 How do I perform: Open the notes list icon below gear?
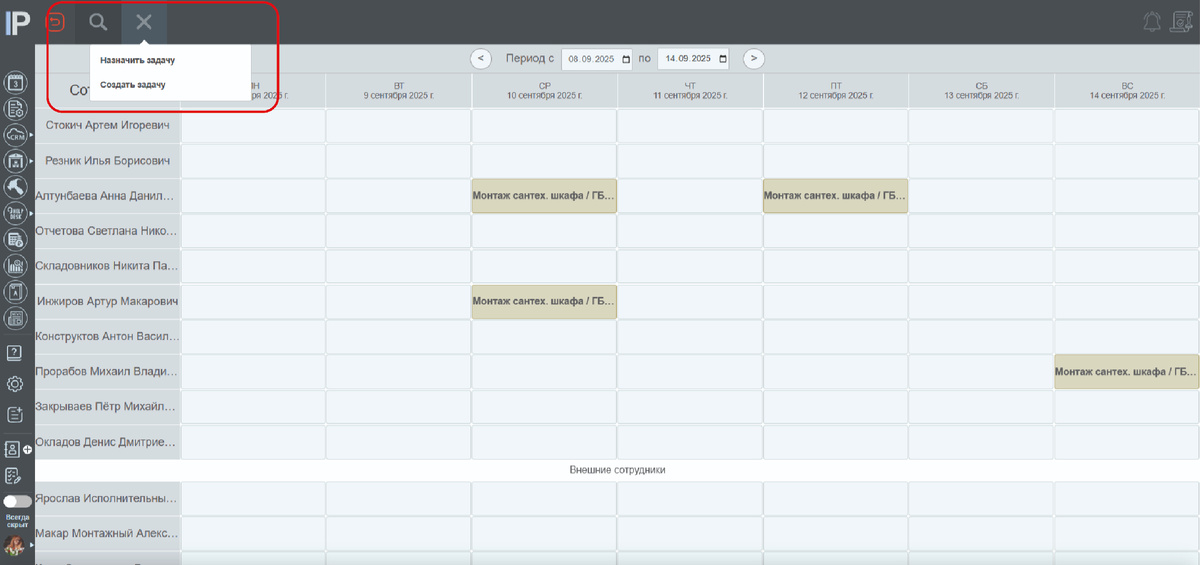point(15,415)
